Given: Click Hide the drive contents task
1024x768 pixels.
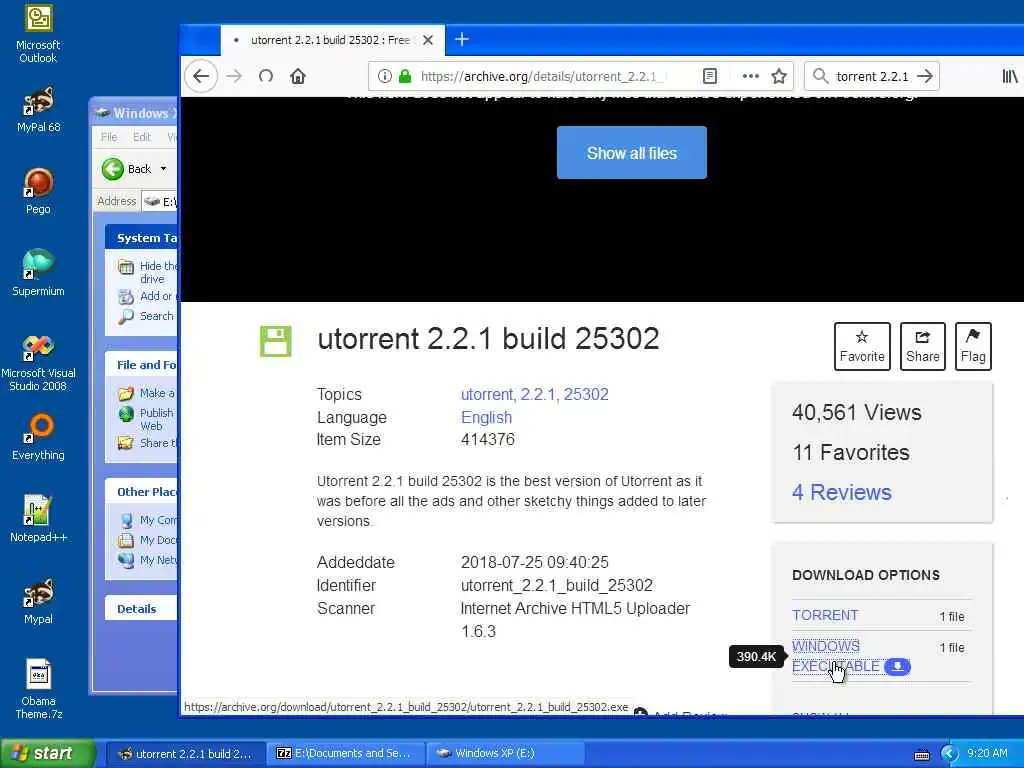Looking at the screenshot, I should 148,272.
